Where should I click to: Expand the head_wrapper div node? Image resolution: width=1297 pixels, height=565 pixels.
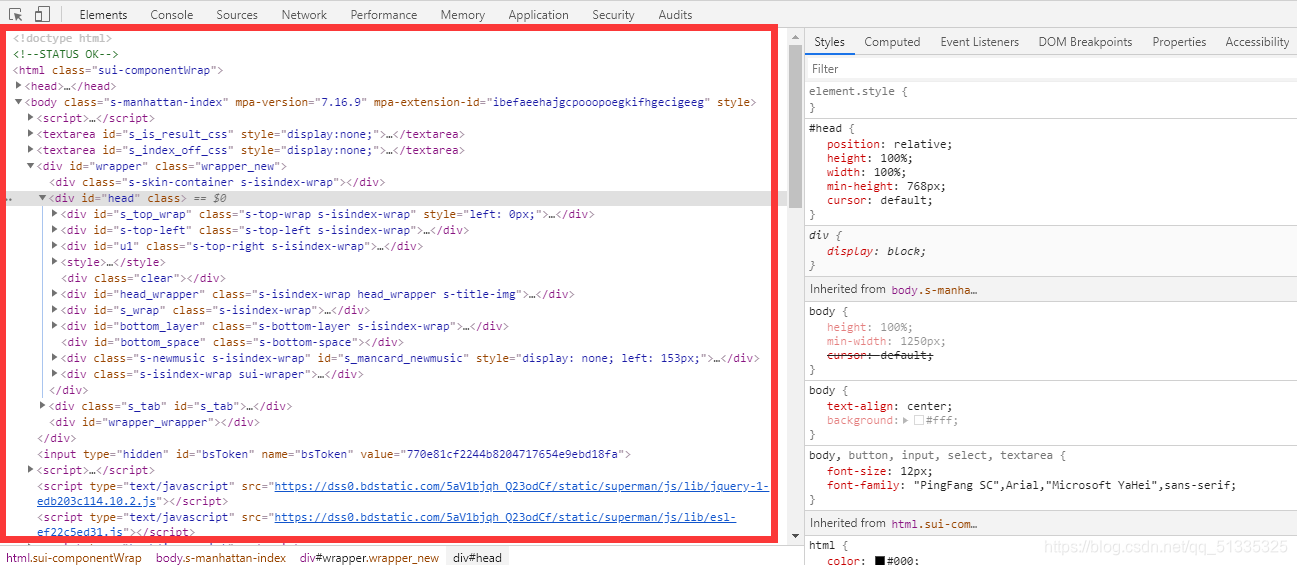55,294
